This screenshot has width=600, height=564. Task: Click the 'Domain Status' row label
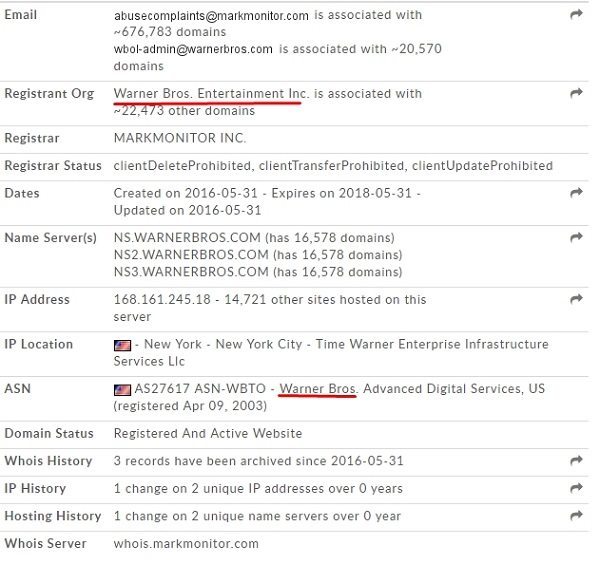(49, 433)
